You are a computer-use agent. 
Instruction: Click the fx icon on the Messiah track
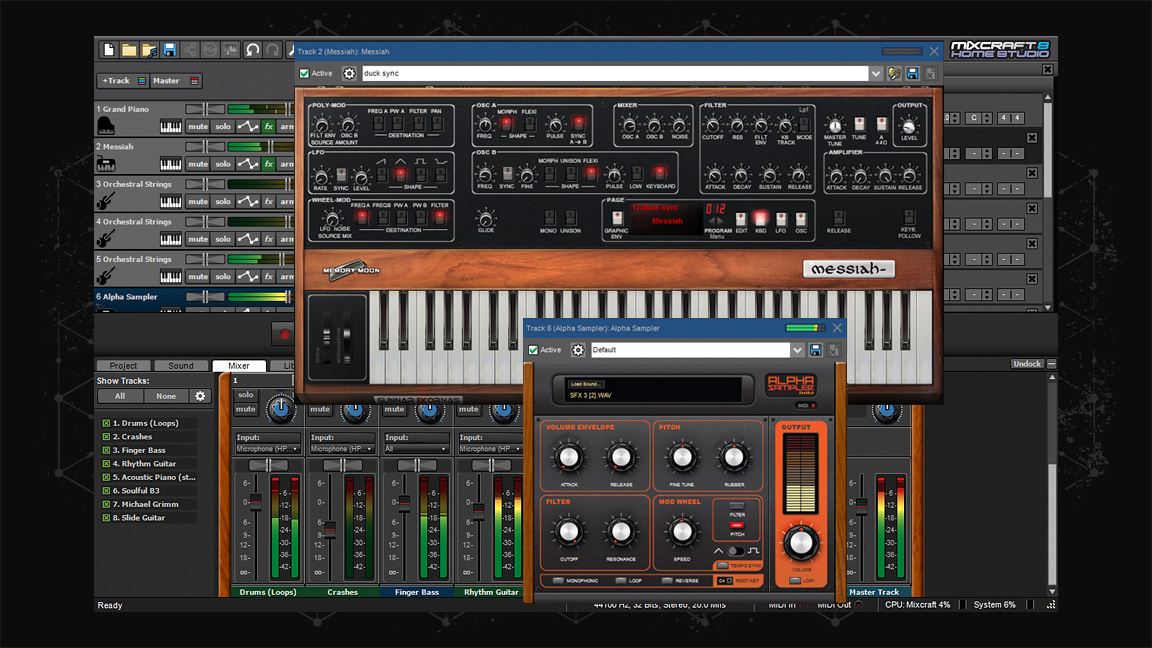tap(268, 164)
